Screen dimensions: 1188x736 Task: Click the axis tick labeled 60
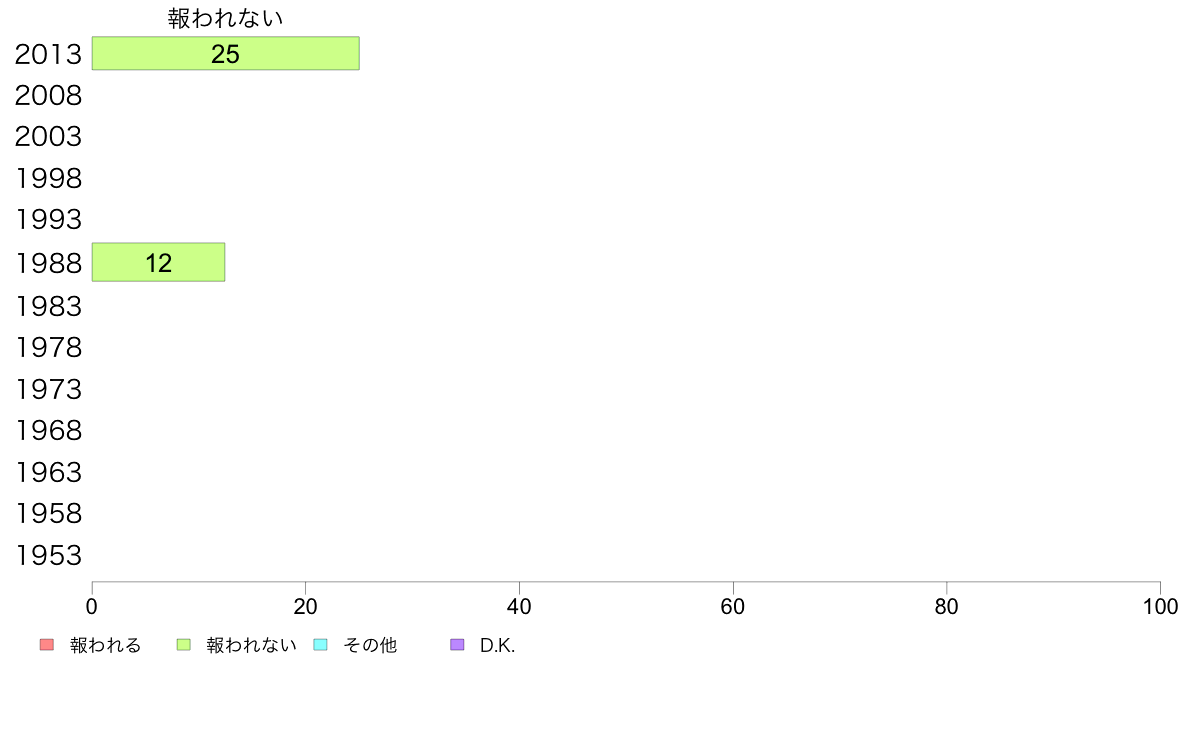click(x=733, y=606)
